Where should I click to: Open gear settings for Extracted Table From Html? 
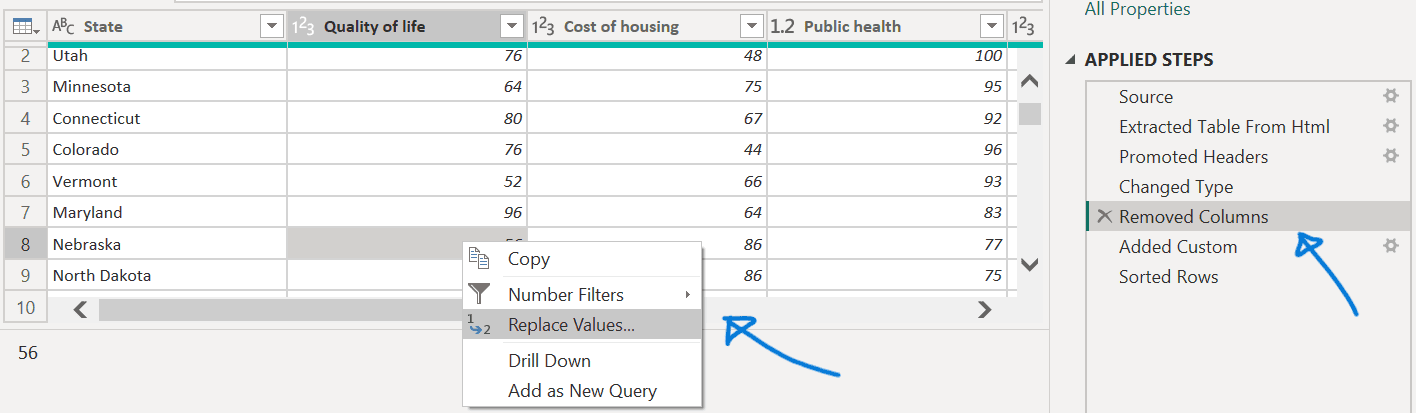[x=1389, y=127]
